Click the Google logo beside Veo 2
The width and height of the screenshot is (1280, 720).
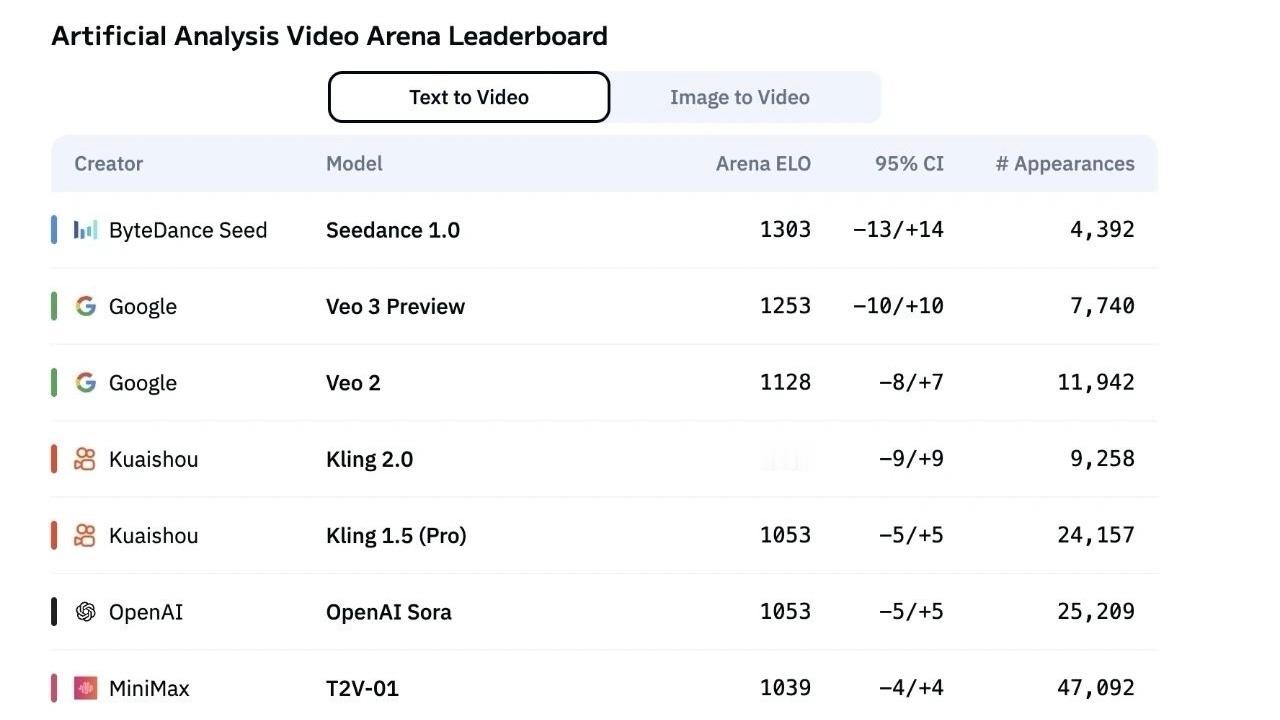pos(86,382)
